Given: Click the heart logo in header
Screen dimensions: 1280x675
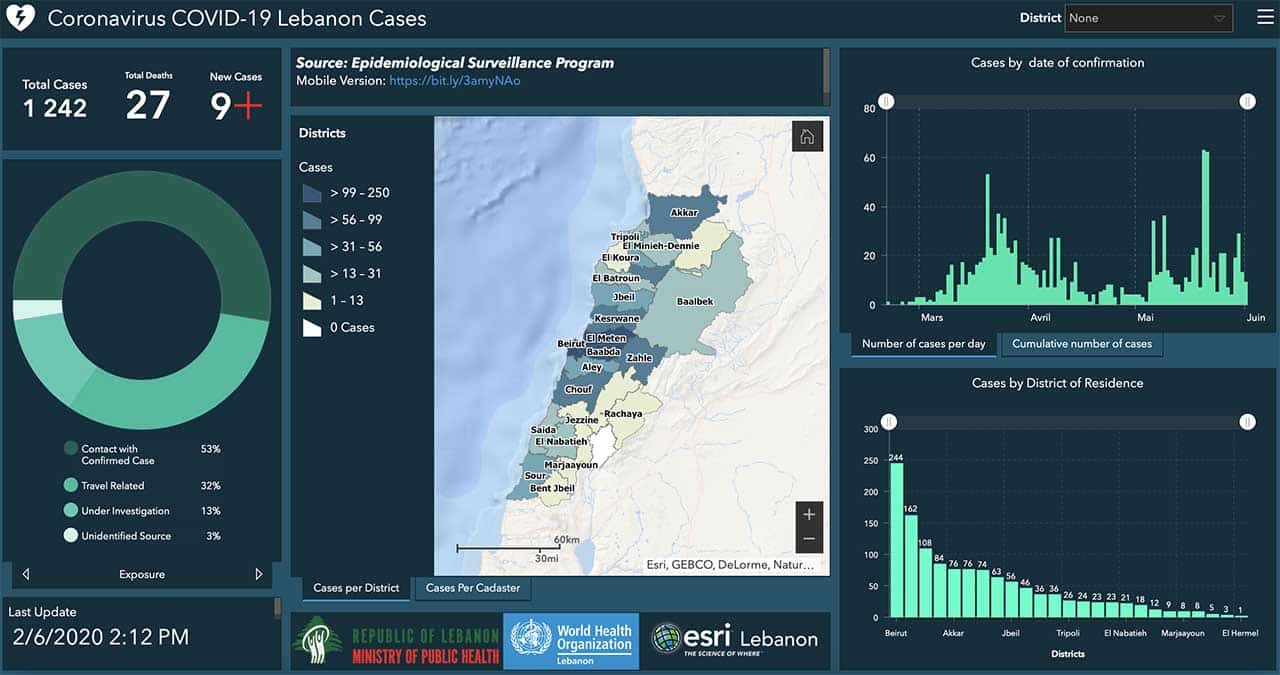Looking at the screenshot, I should click(x=21, y=18).
